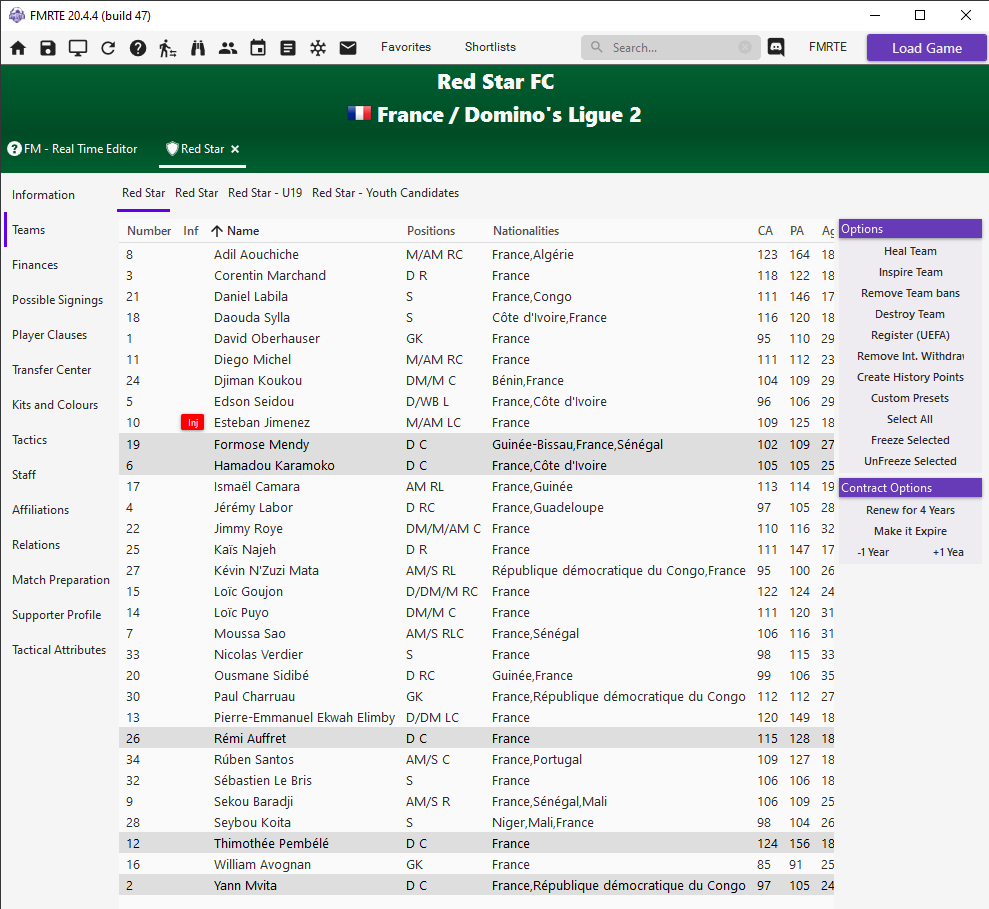Clear search with the circled x icon
This screenshot has width=989, height=909.
745,47
